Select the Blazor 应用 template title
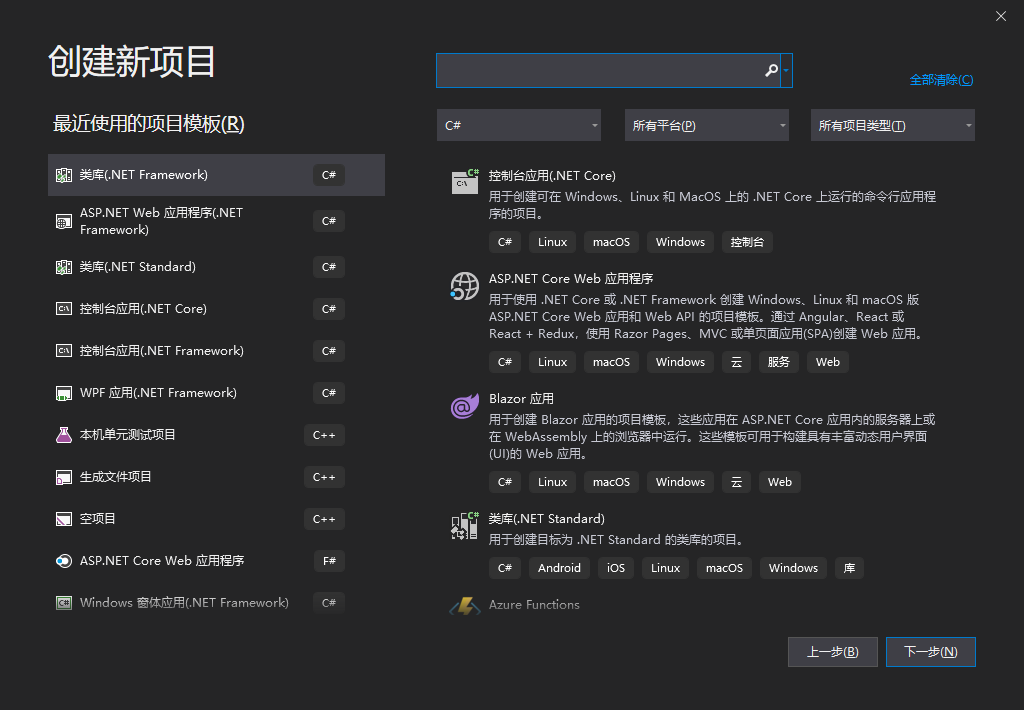Viewport: 1024px width, 710px height. pyautogui.click(x=521, y=398)
